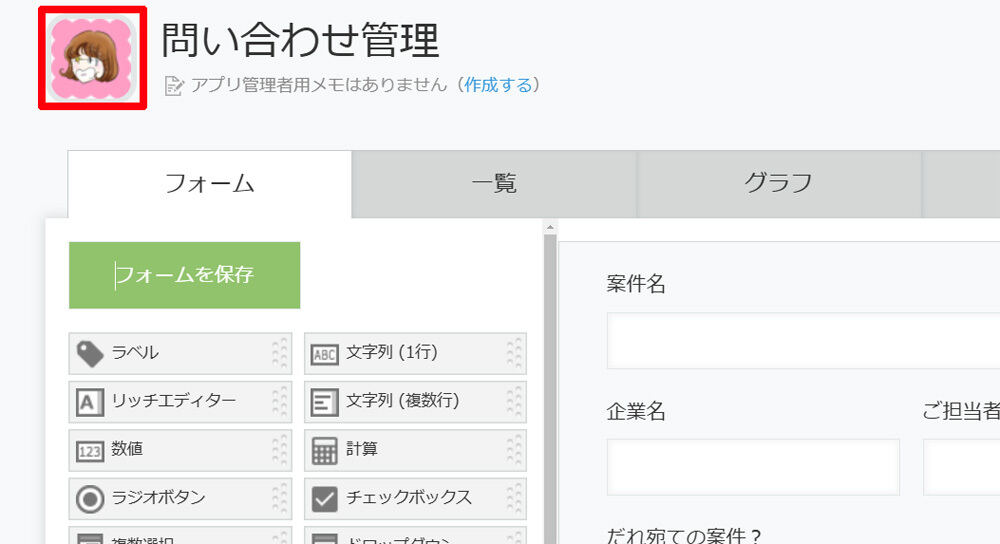Click the ラベル field text
The width and height of the screenshot is (1000, 544).
click(x=135, y=352)
